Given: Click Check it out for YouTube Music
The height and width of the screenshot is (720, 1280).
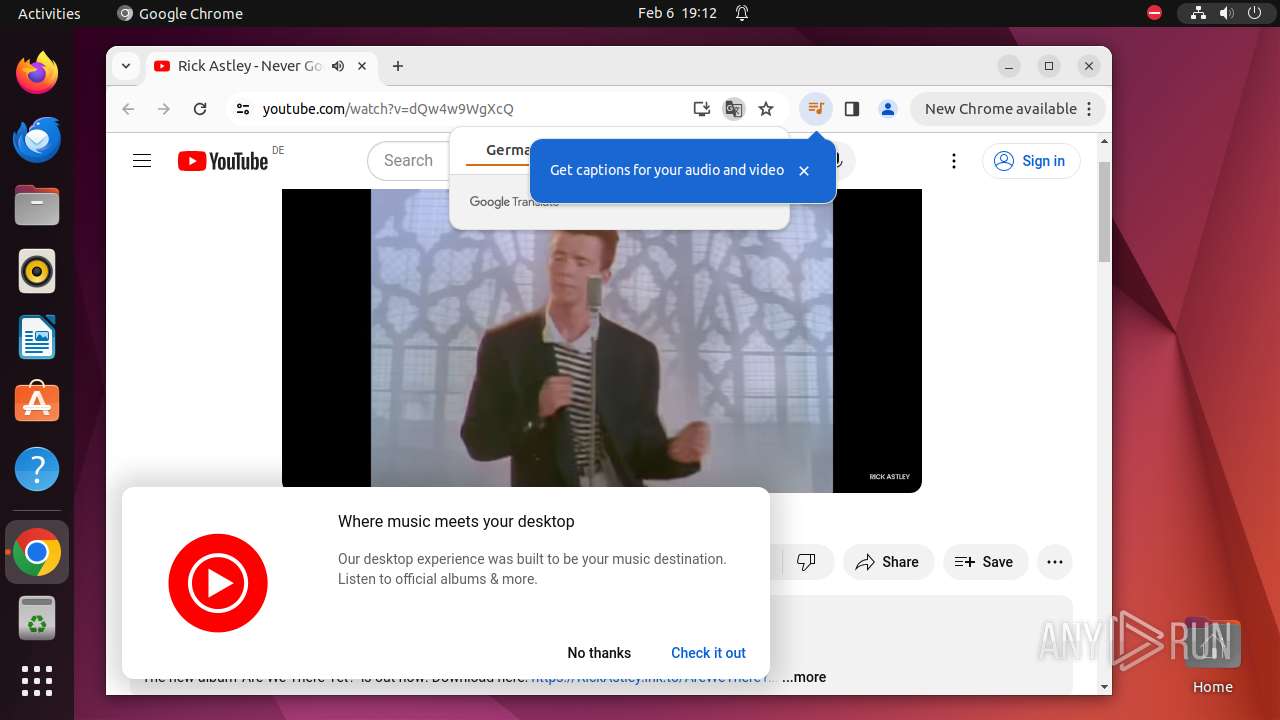Looking at the screenshot, I should [708, 653].
